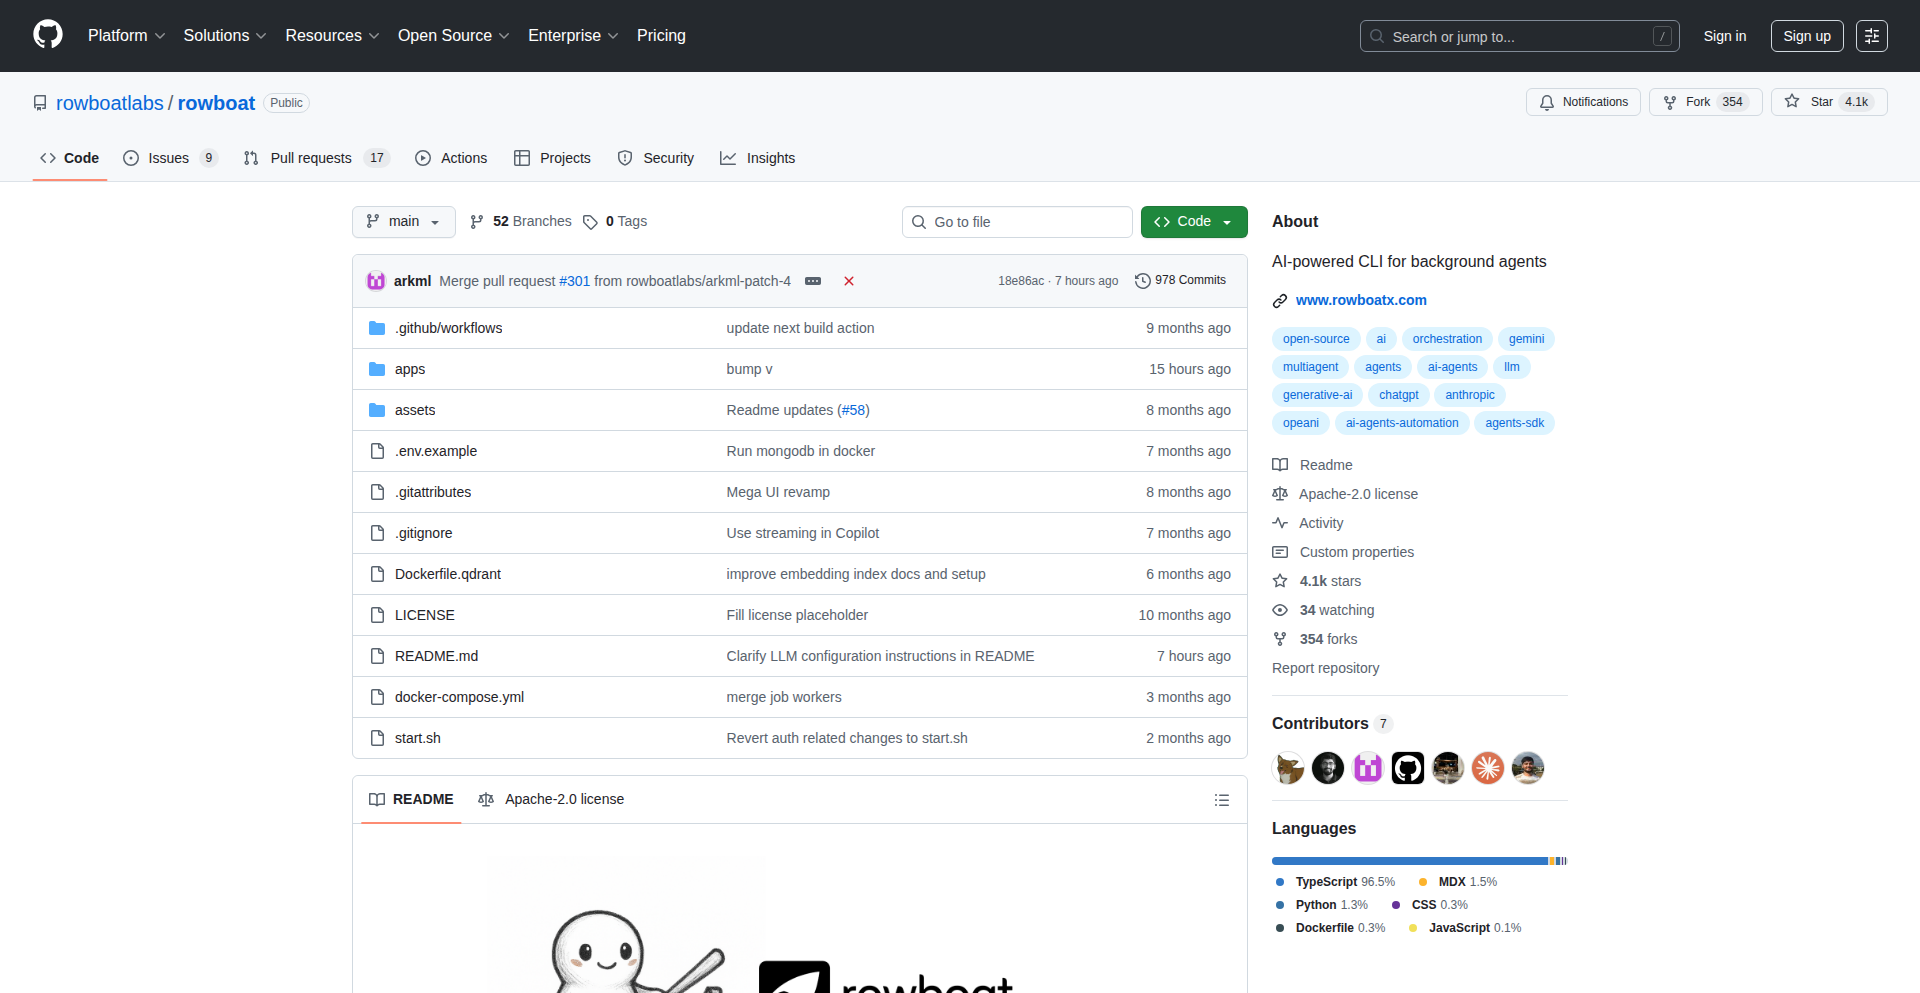
Task: Open pull request #301 link
Action: coord(574,281)
